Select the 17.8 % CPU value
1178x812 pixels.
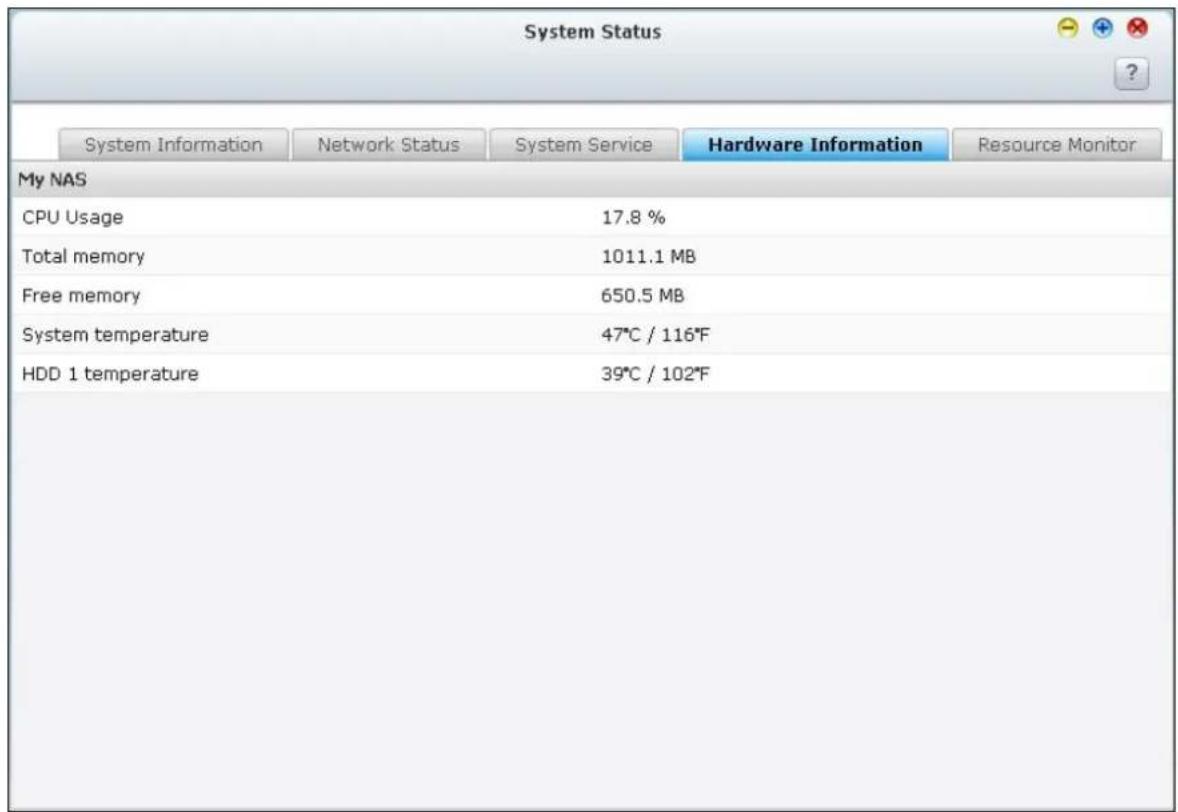click(x=633, y=217)
